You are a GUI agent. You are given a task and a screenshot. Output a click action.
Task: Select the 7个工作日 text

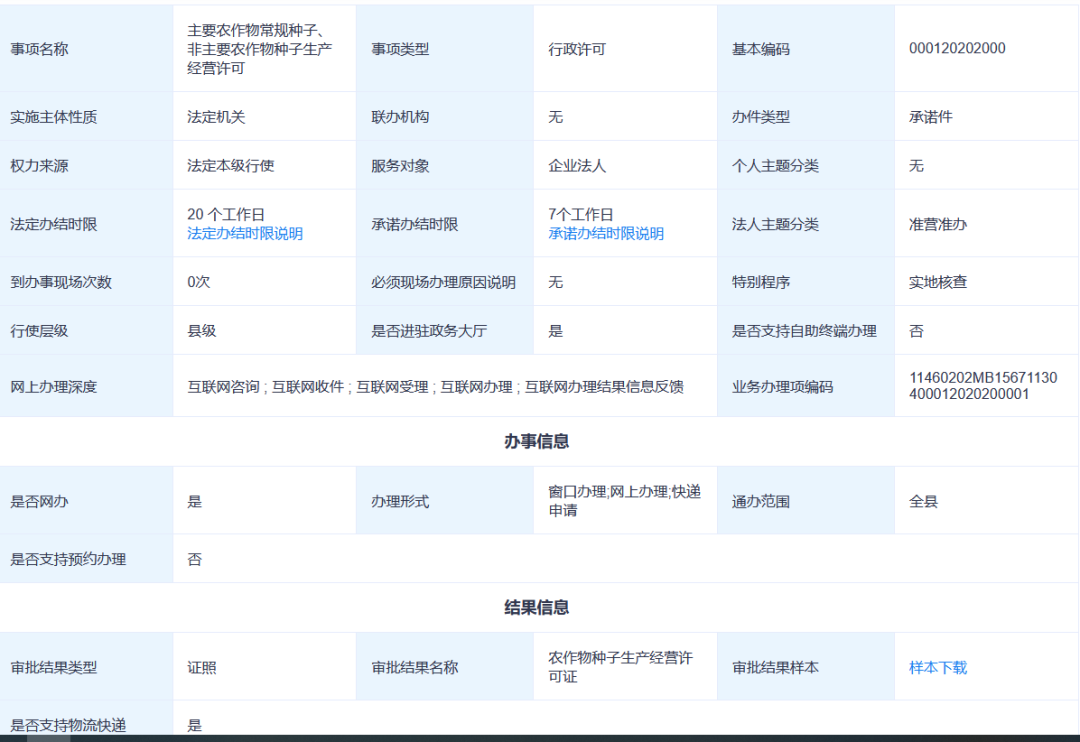581,214
